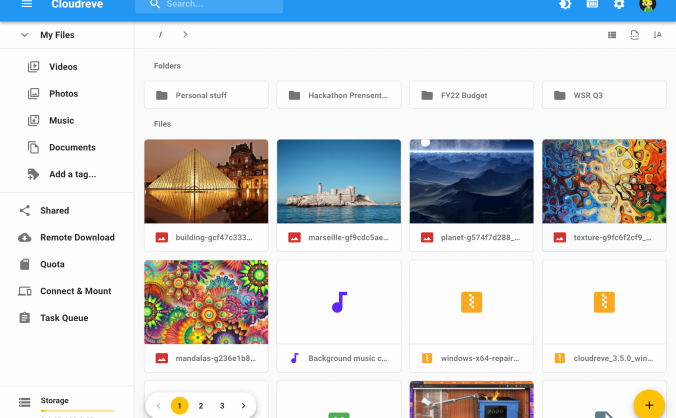Collapse the My Files section
Viewport: 676px width, 418px height.
[x=25, y=35]
